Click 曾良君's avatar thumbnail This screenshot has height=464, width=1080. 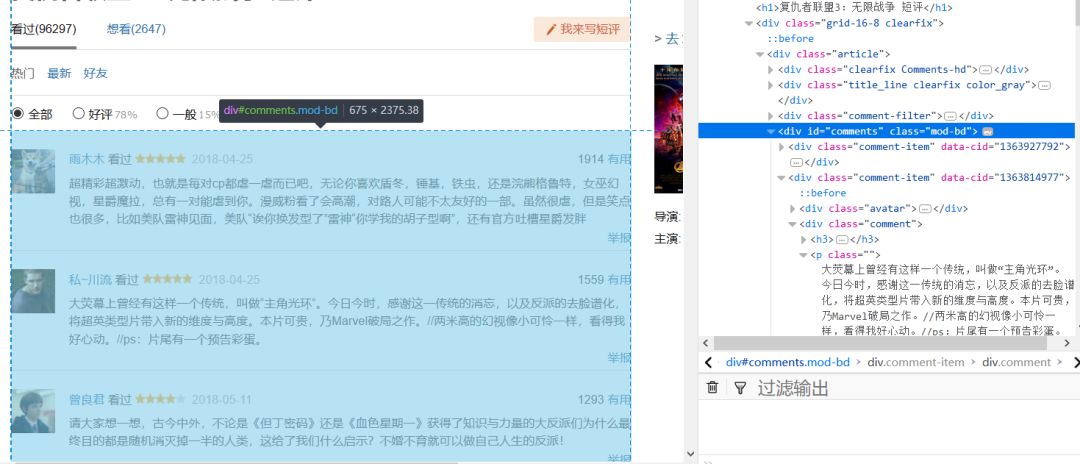(33, 411)
